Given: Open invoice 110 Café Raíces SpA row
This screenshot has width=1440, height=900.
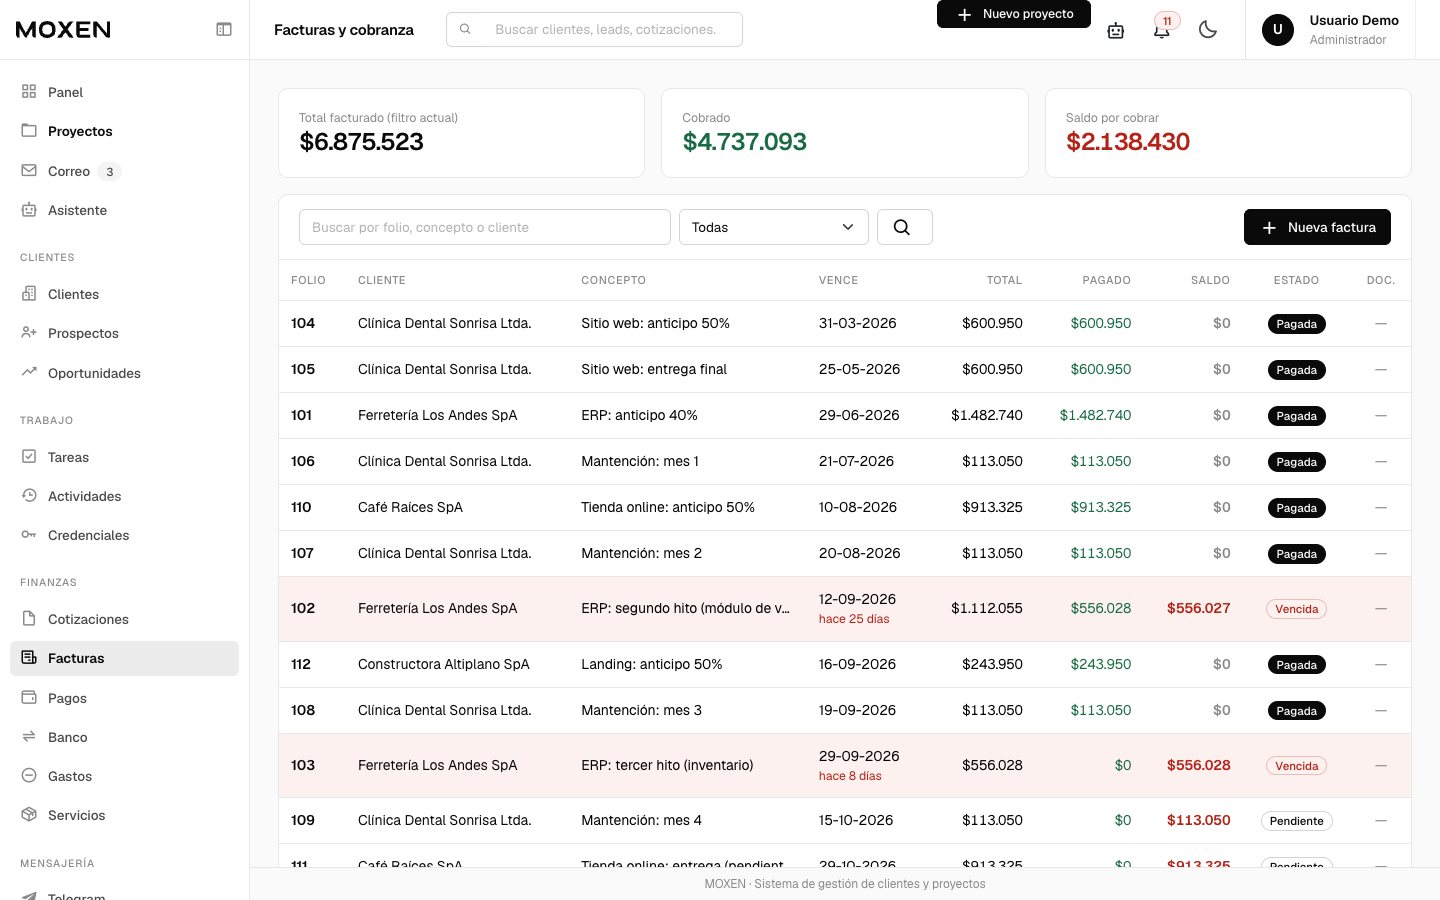Looking at the screenshot, I should pyautogui.click(x=845, y=507).
